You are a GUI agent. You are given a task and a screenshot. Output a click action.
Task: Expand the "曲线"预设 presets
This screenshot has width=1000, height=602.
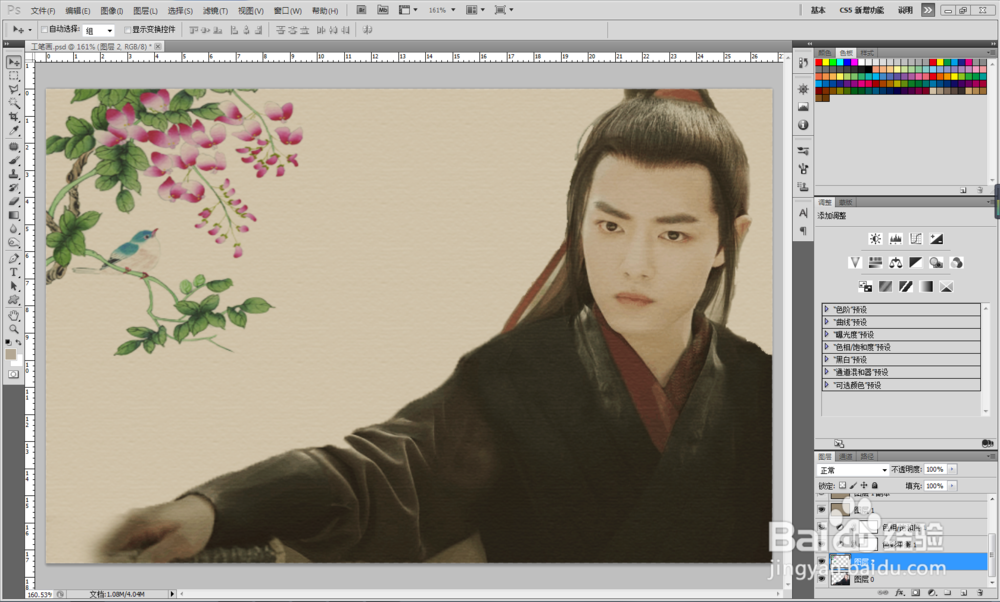827,321
